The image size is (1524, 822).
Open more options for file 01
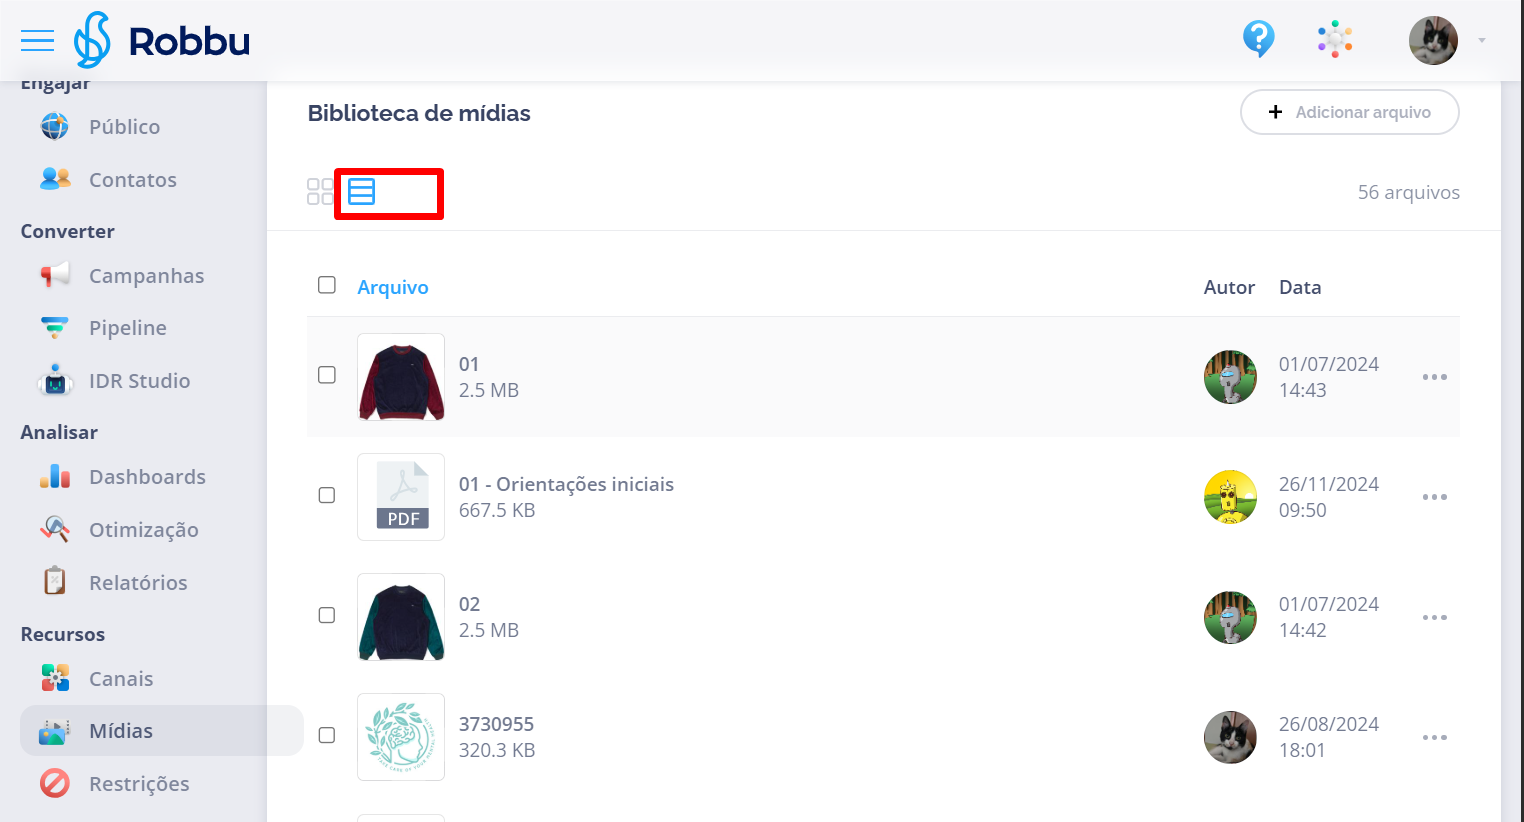pyautogui.click(x=1435, y=377)
